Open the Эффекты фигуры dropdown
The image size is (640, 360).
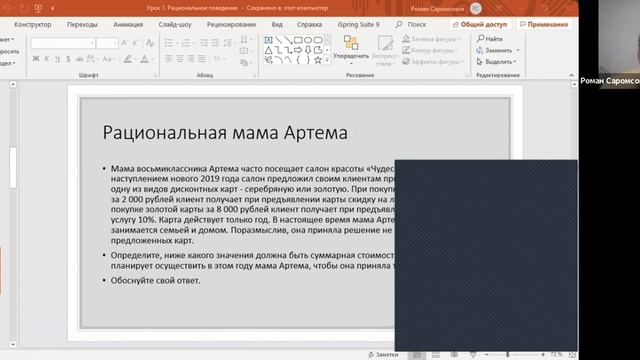tap(433, 62)
